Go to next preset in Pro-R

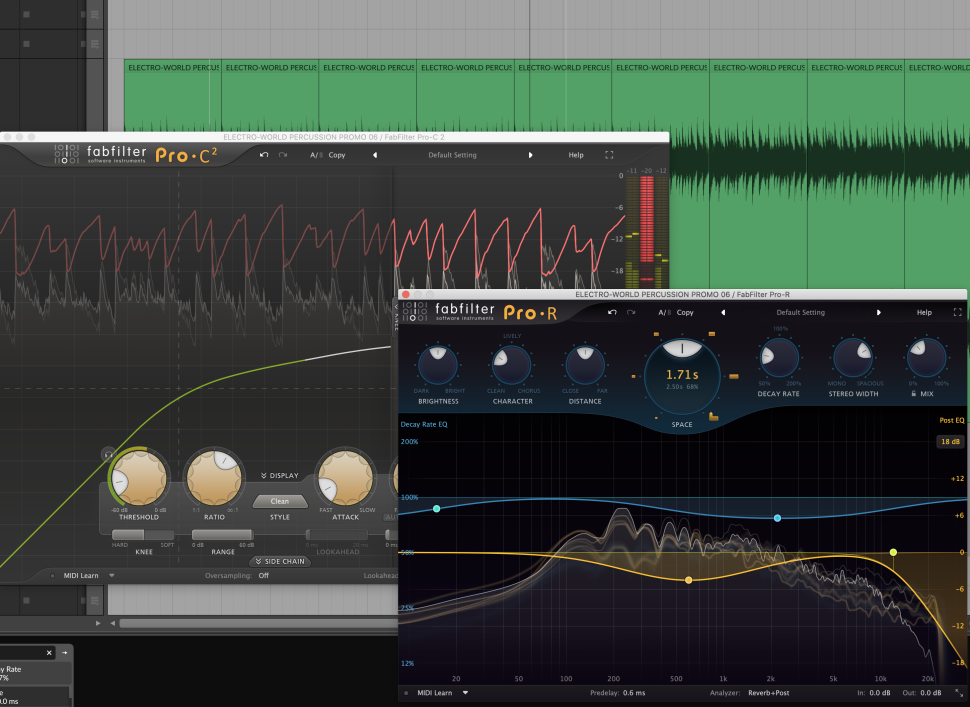click(879, 312)
